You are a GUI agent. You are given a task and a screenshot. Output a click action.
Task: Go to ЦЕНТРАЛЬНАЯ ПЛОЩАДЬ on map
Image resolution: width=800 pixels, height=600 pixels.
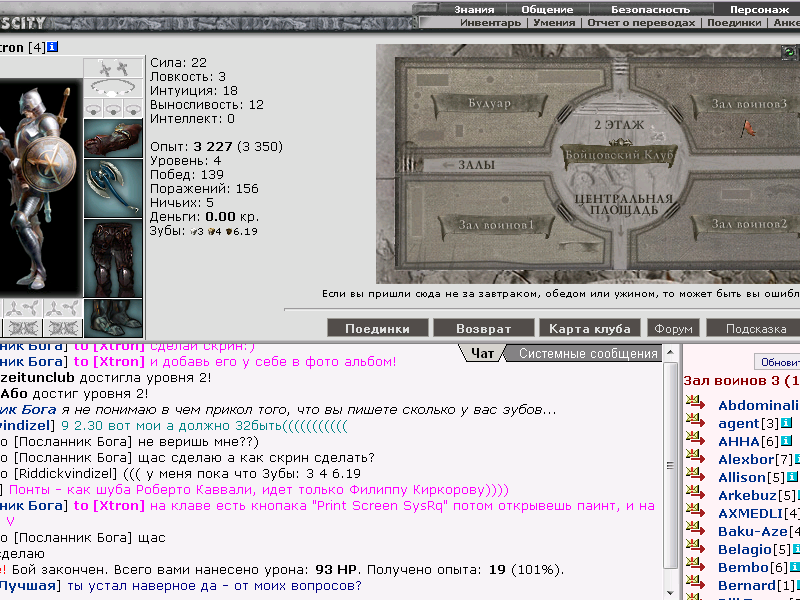(623, 204)
